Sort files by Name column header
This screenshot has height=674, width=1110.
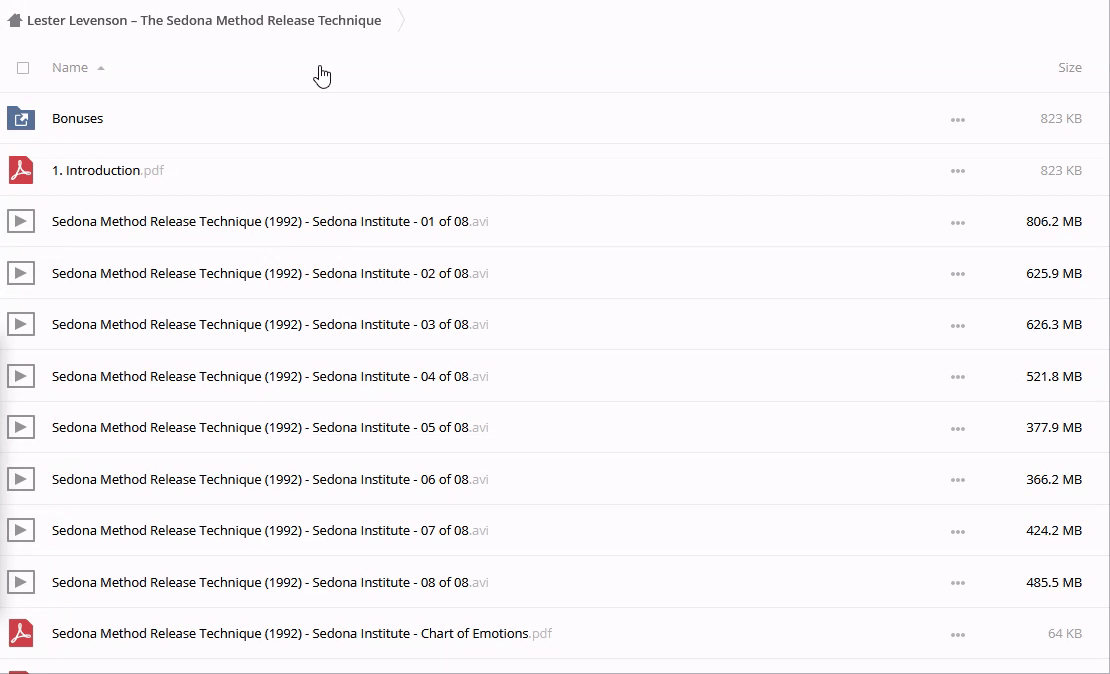point(70,68)
